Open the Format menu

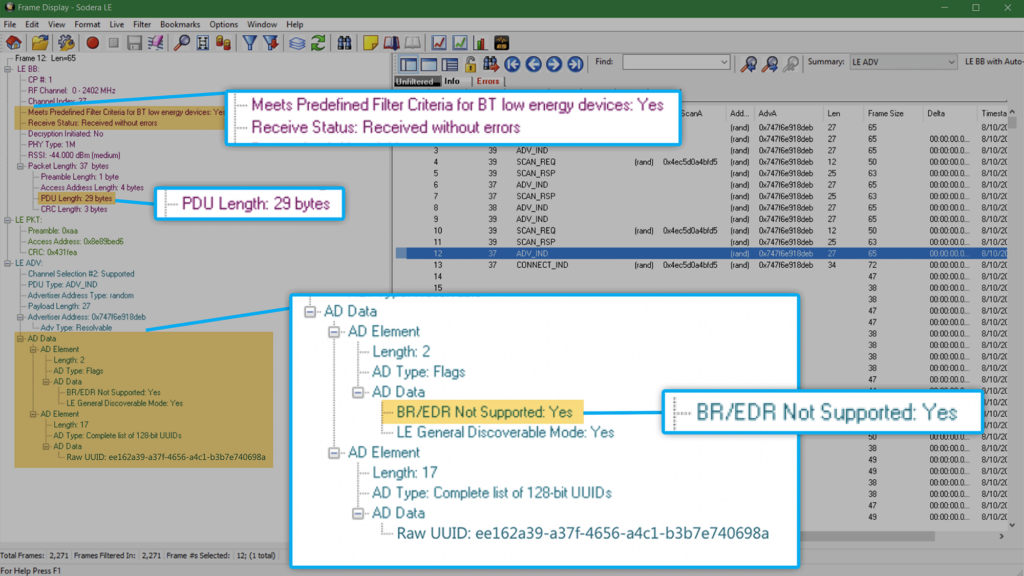87,24
